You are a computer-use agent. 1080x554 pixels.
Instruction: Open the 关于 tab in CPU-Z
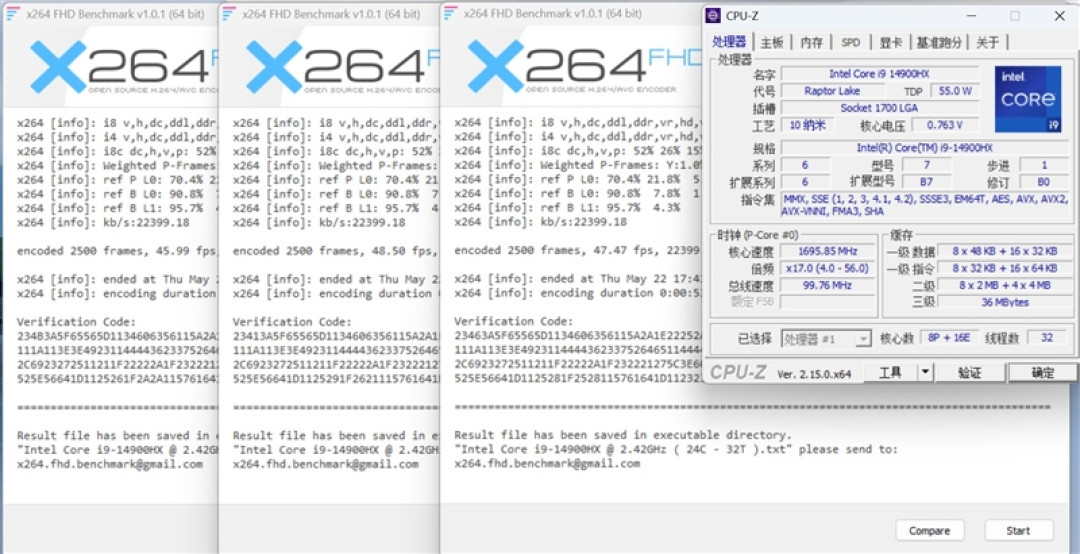pos(988,43)
